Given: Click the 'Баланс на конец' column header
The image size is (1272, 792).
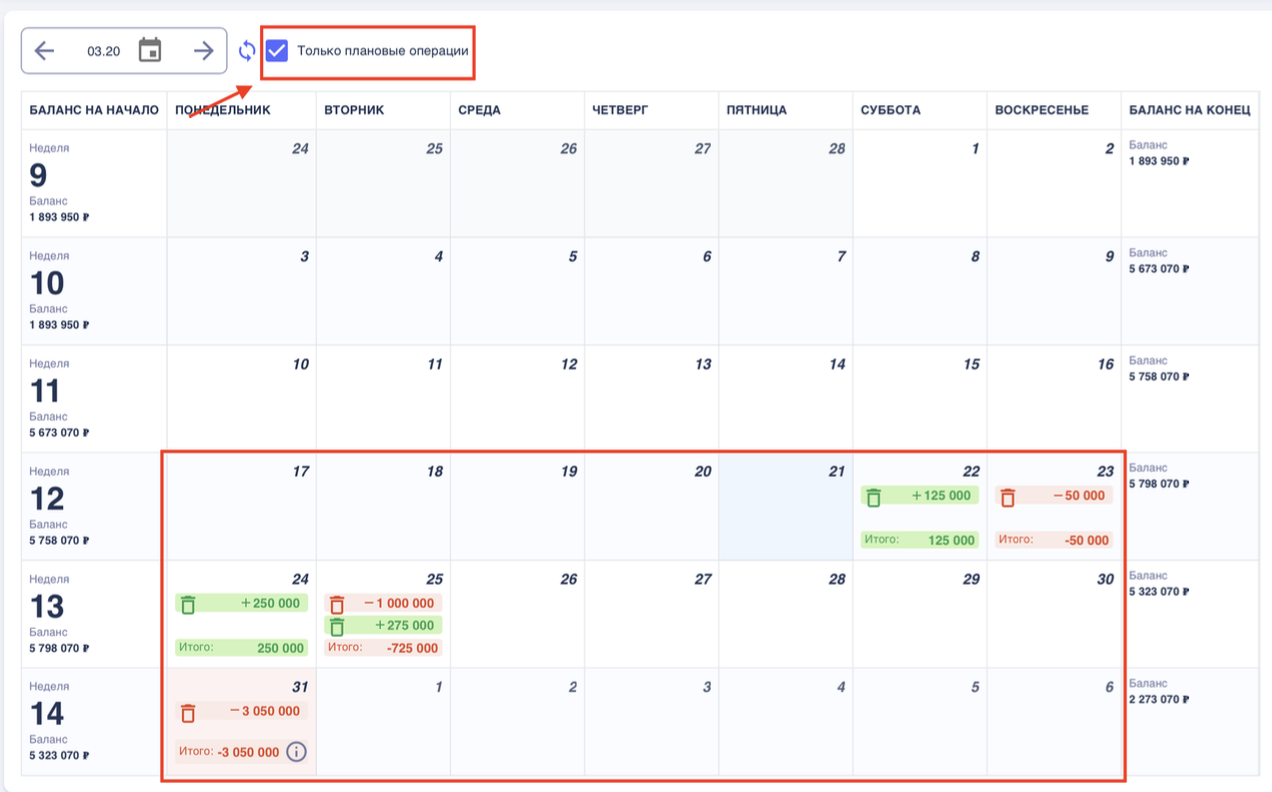Looking at the screenshot, I should [x=1189, y=110].
